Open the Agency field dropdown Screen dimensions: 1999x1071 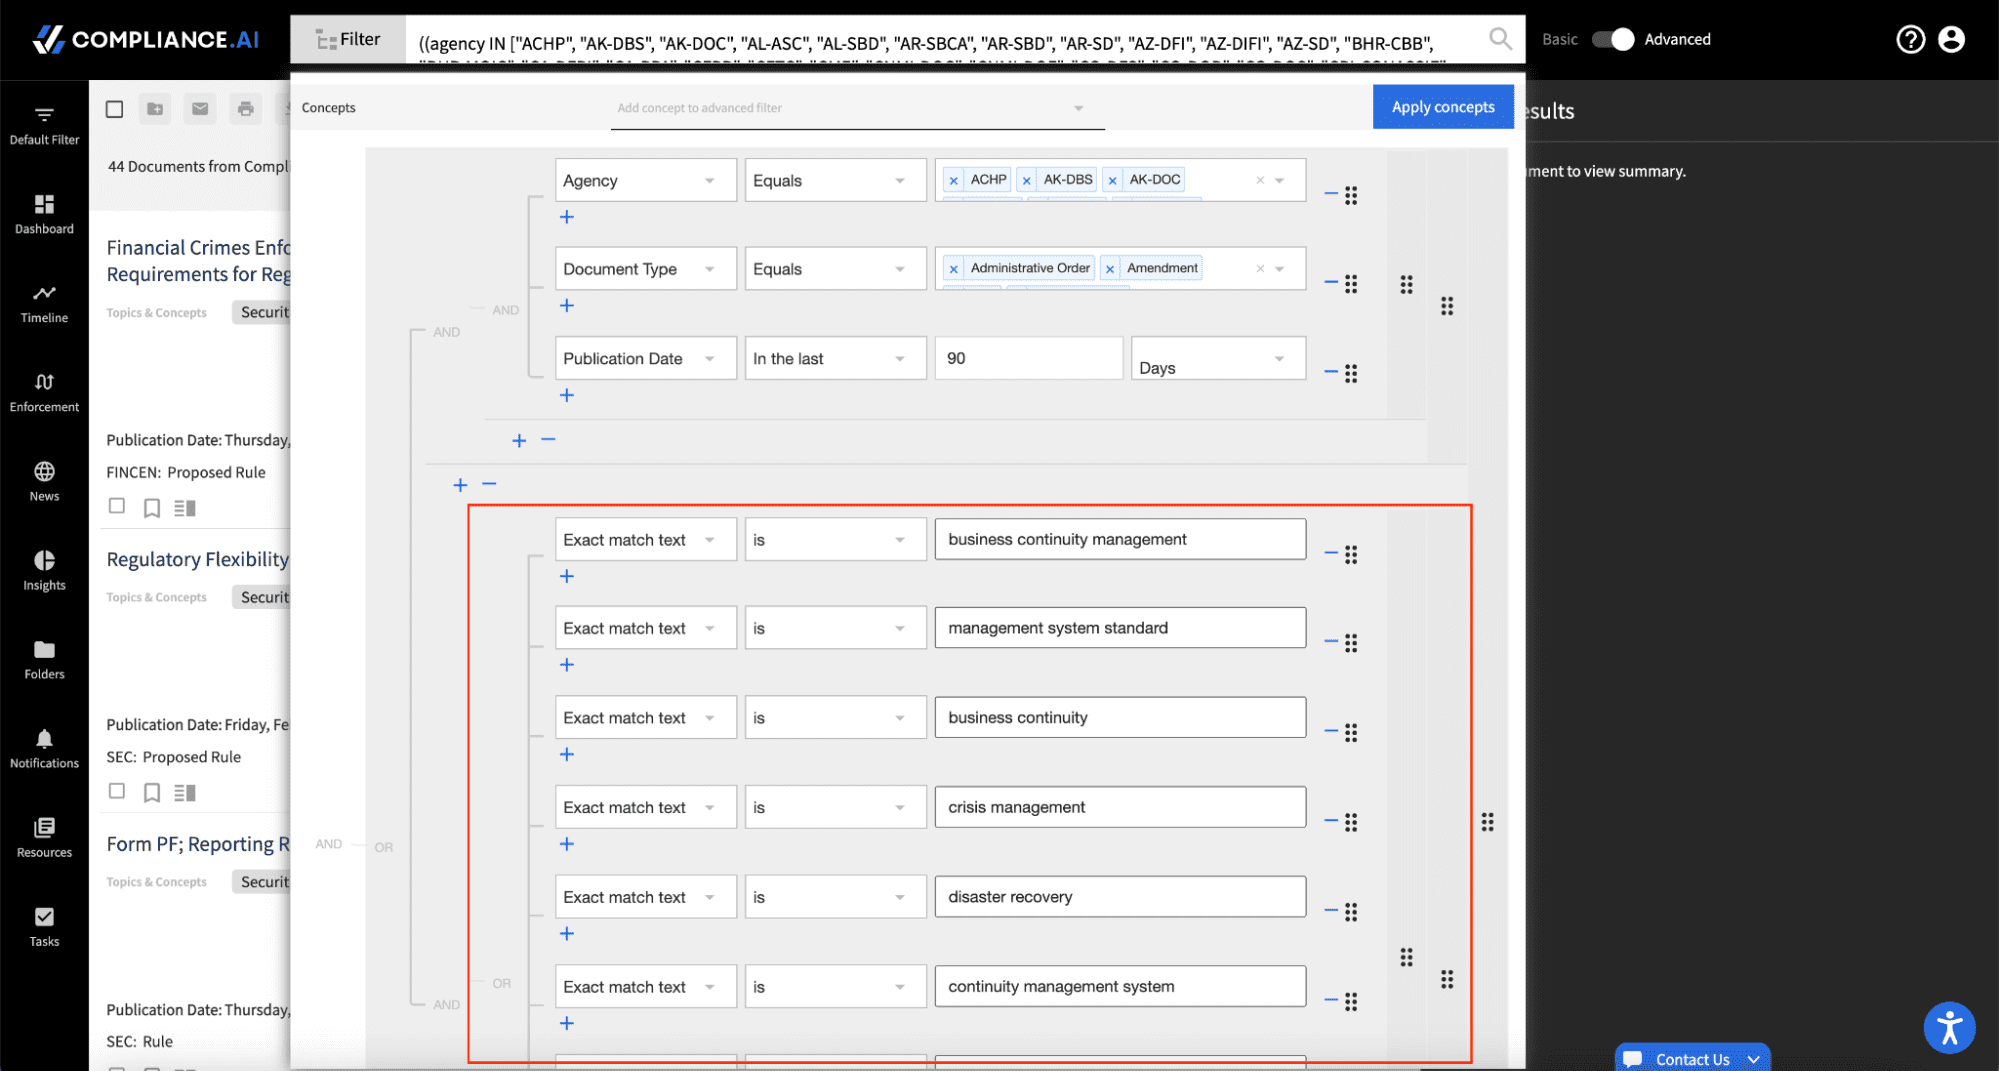pos(645,180)
